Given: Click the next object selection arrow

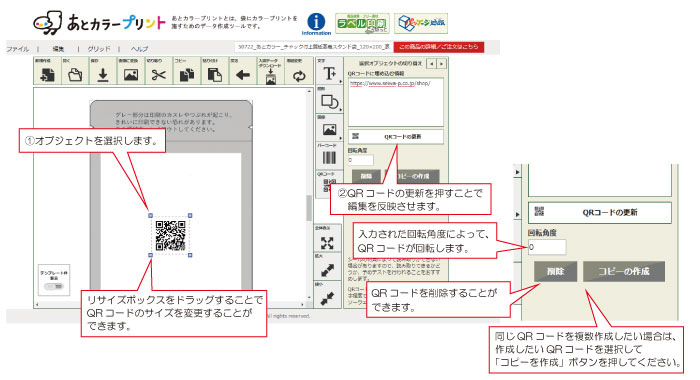Looking at the screenshot, I should tap(441, 64).
